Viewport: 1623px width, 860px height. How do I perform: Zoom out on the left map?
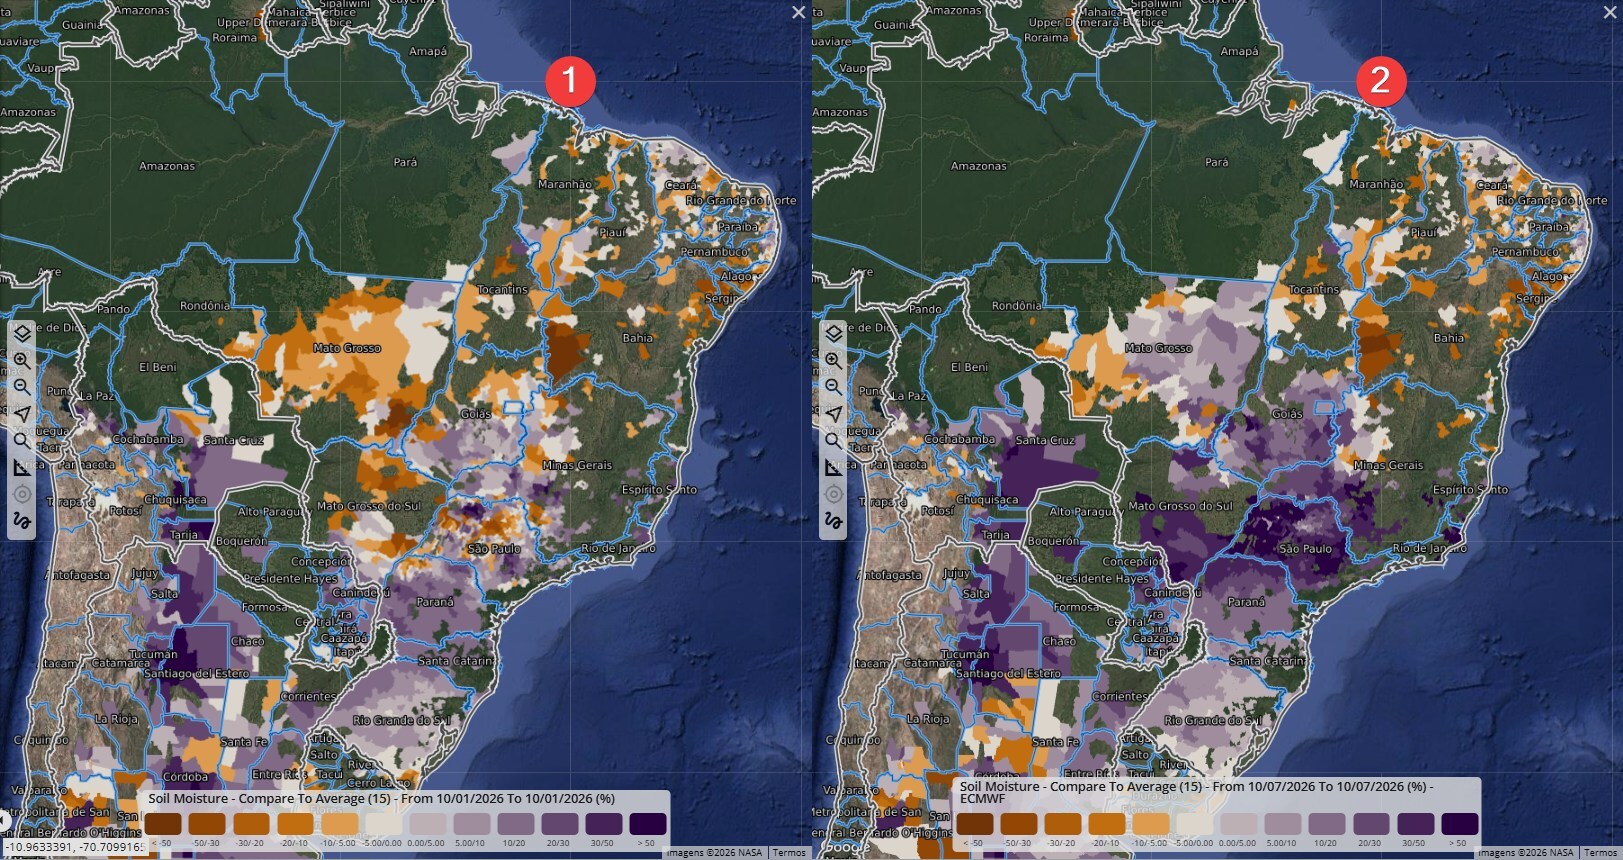pos(21,387)
